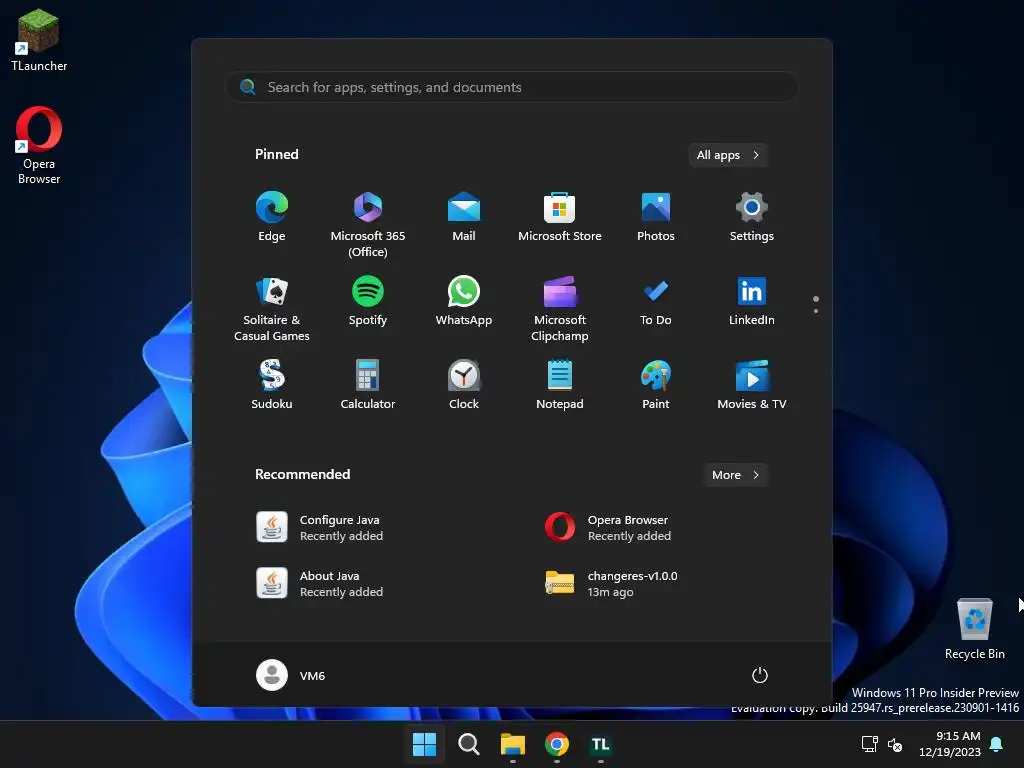Open Microsoft Store from pinned apps
This screenshot has height=768, width=1024.
pos(560,217)
